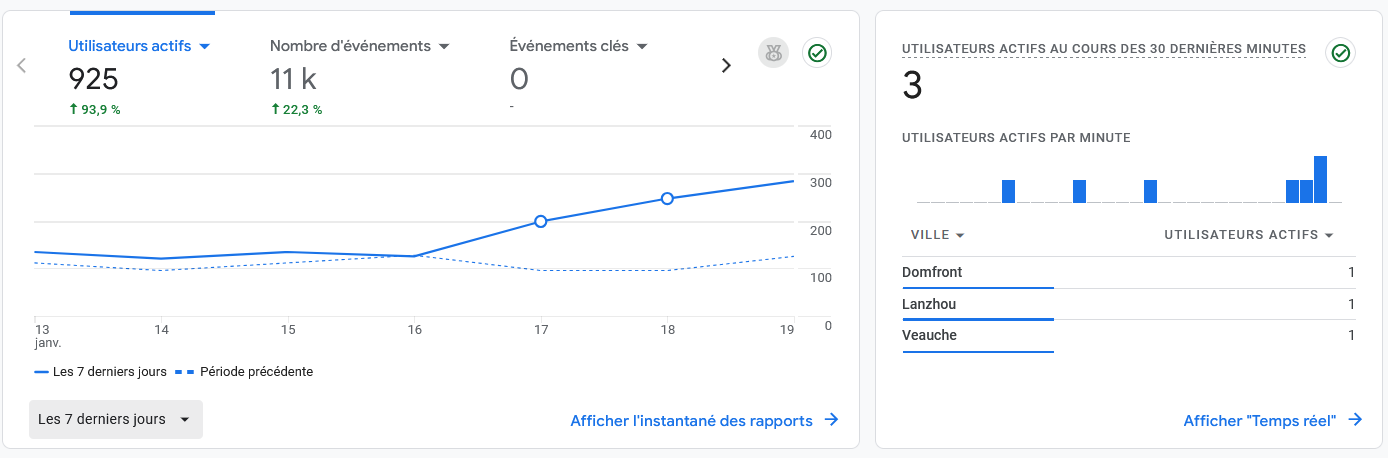Go to previous metrics with left chevron
1388x458 pixels.
pos(21,65)
